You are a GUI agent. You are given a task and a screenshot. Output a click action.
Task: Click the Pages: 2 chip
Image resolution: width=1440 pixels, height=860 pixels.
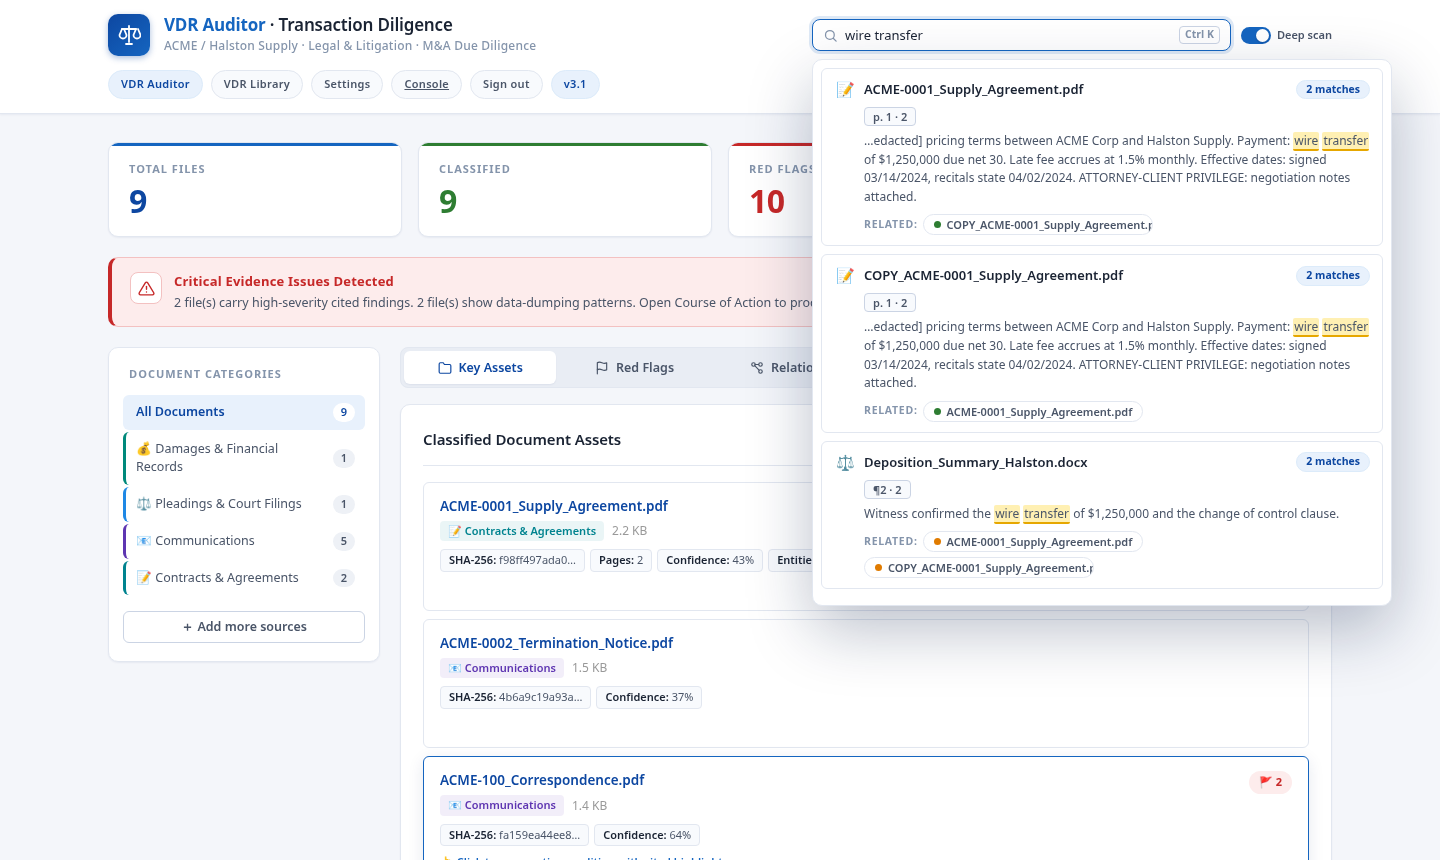click(x=621, y=560)
